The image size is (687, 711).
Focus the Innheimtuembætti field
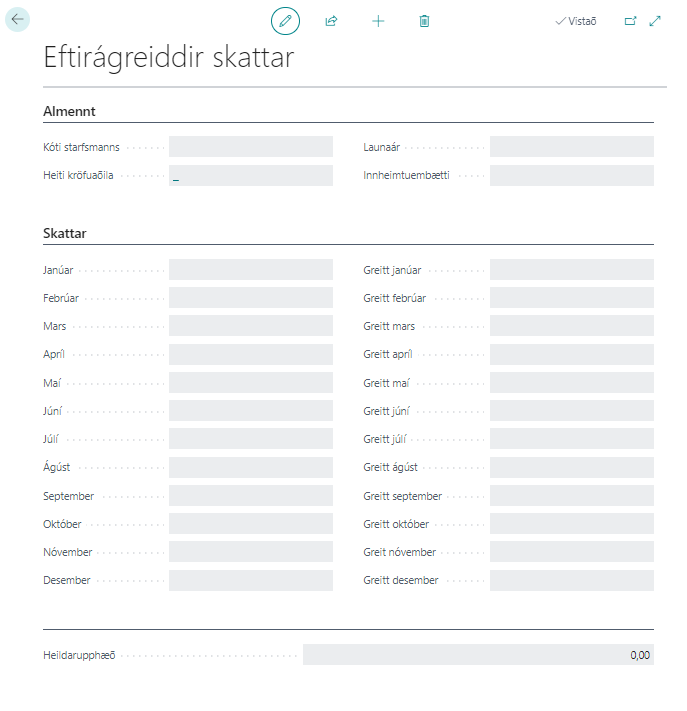571,176
